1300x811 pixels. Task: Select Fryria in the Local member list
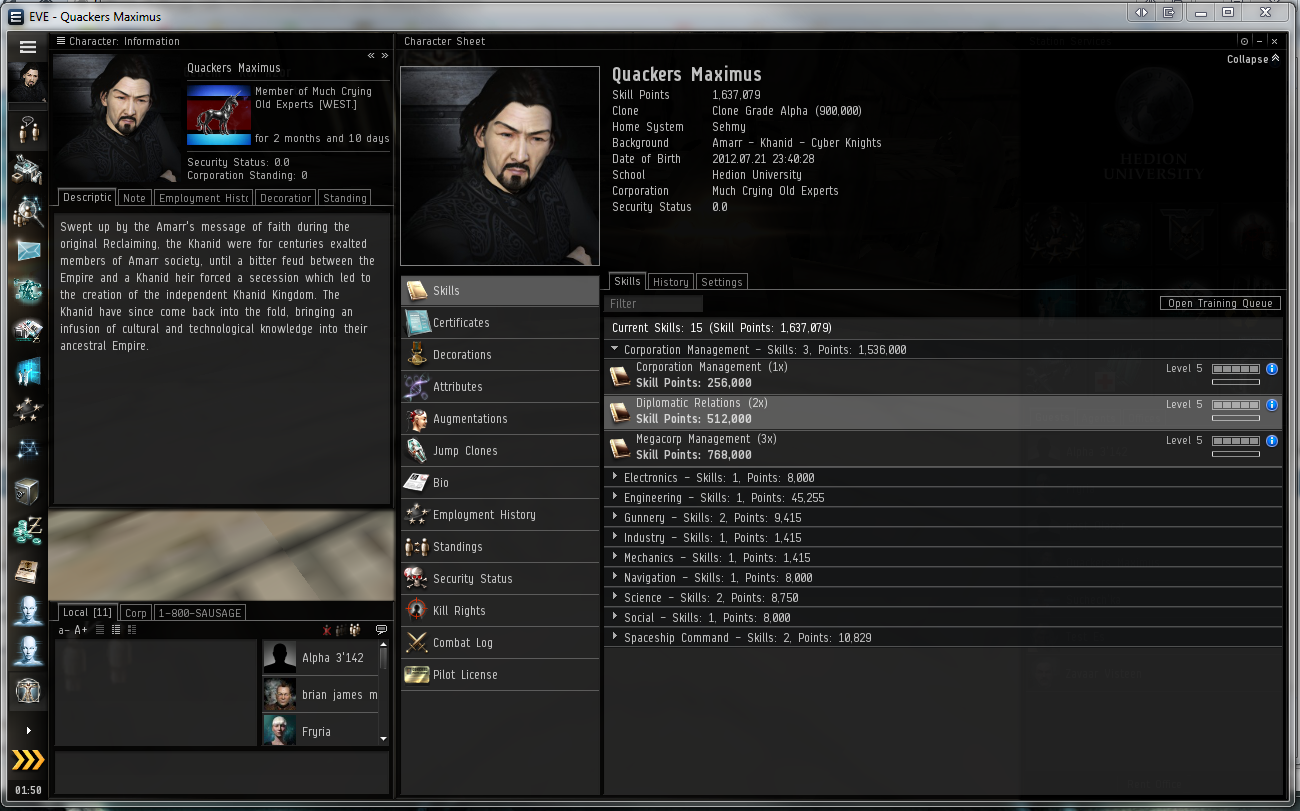coord(321,731)
